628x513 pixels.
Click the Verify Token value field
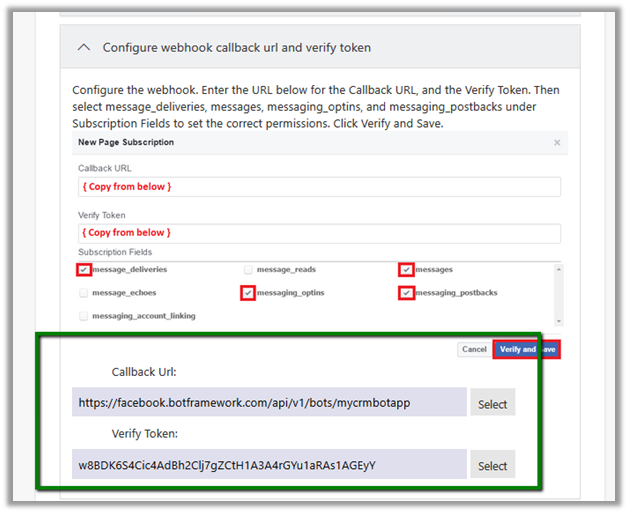pyautogui.click(x=269, y=465)
